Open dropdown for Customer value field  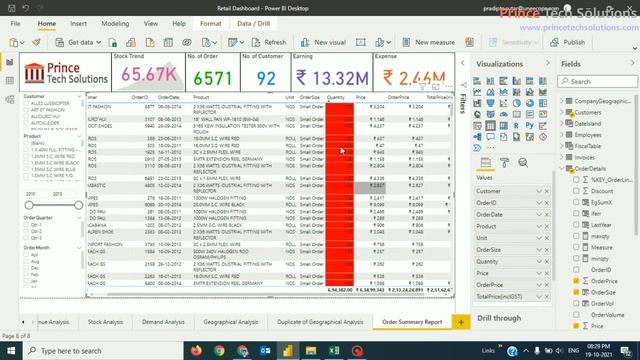[539, 191]
